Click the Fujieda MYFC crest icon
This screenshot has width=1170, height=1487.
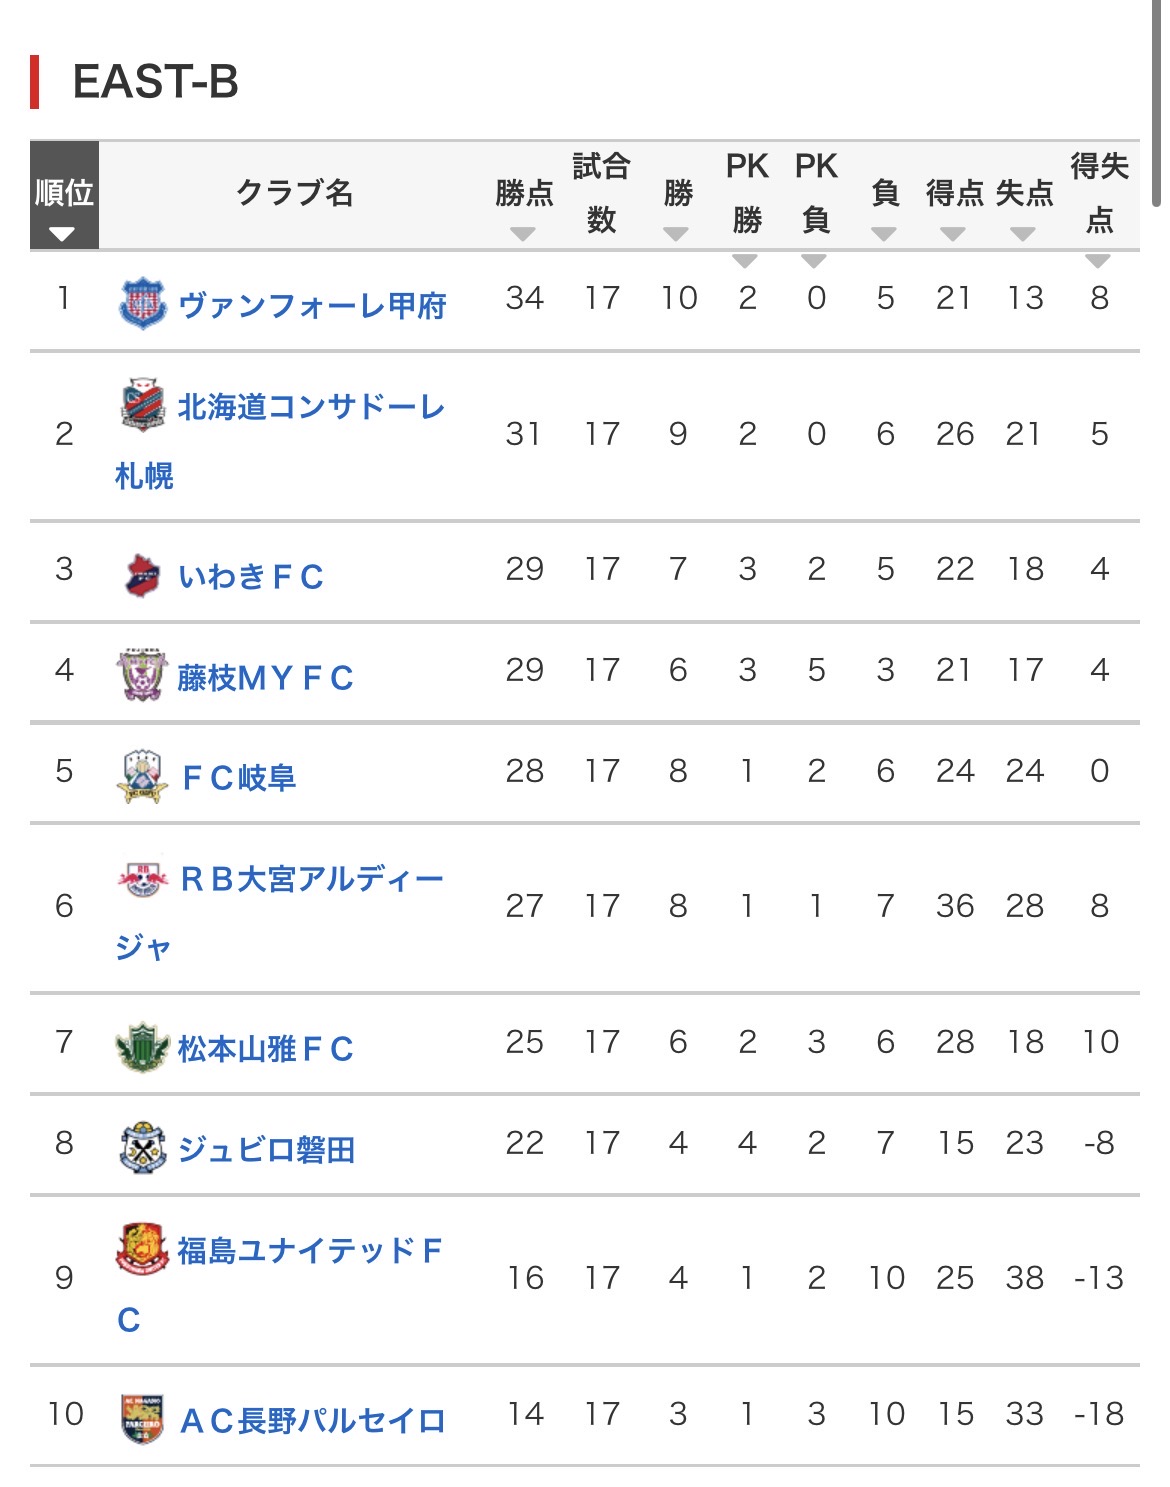click(141, 675)
